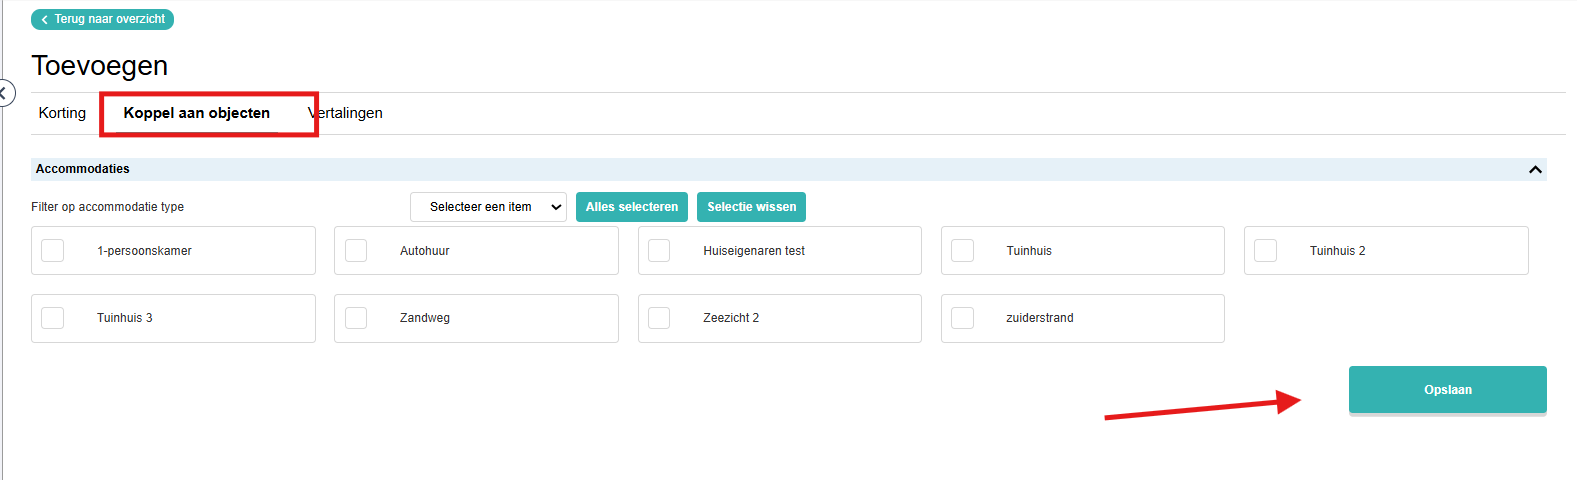Image resolution: width=1577 pixels, height=480 pixels.
Task: Click the Selectie wissen button
Action: pos(752,207)
